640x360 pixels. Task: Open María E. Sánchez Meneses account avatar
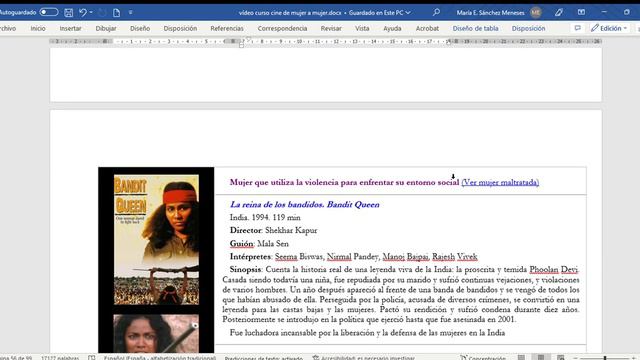[x=536, y=13]
